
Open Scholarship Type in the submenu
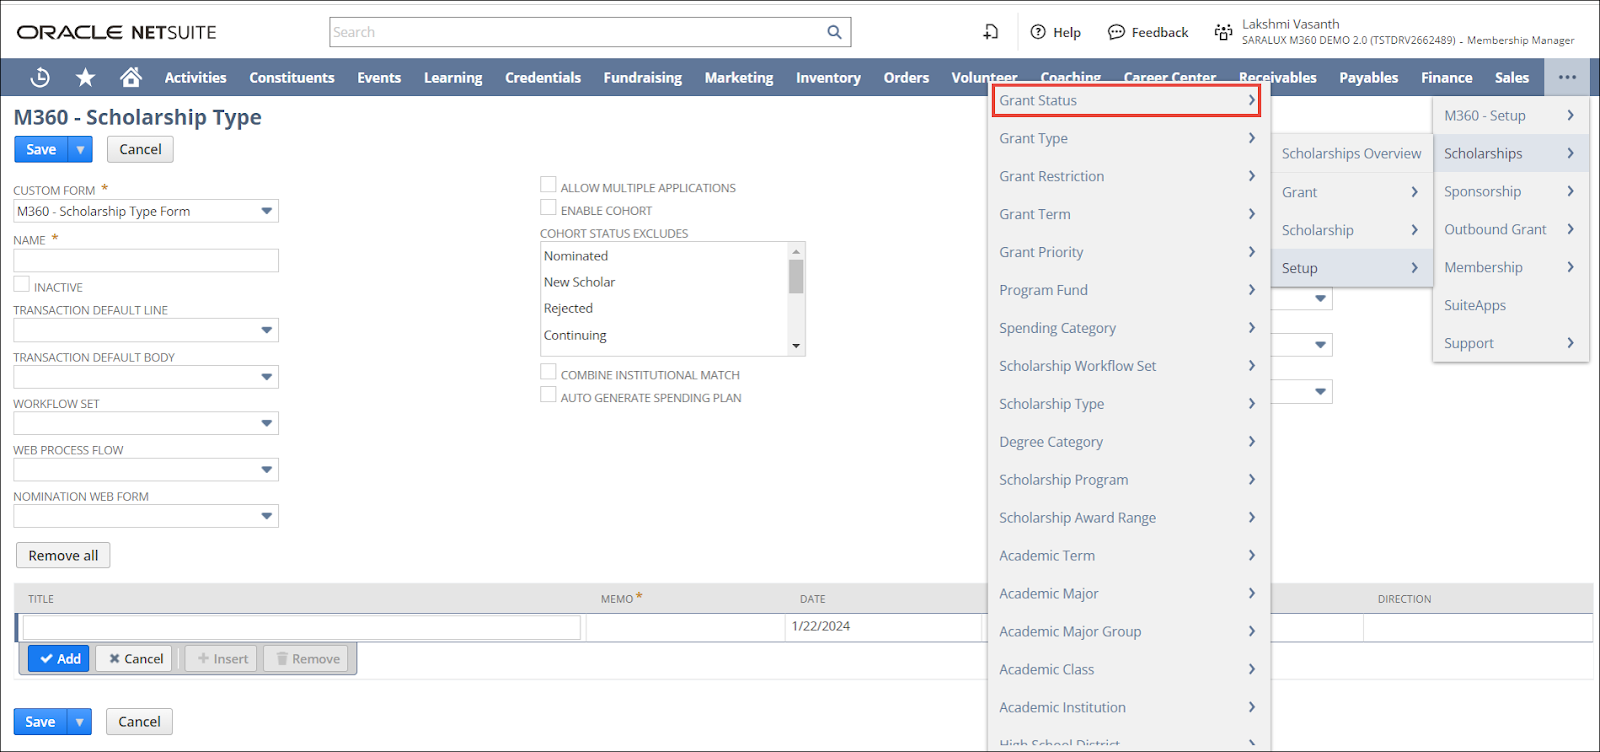(x=1052, y=404)
